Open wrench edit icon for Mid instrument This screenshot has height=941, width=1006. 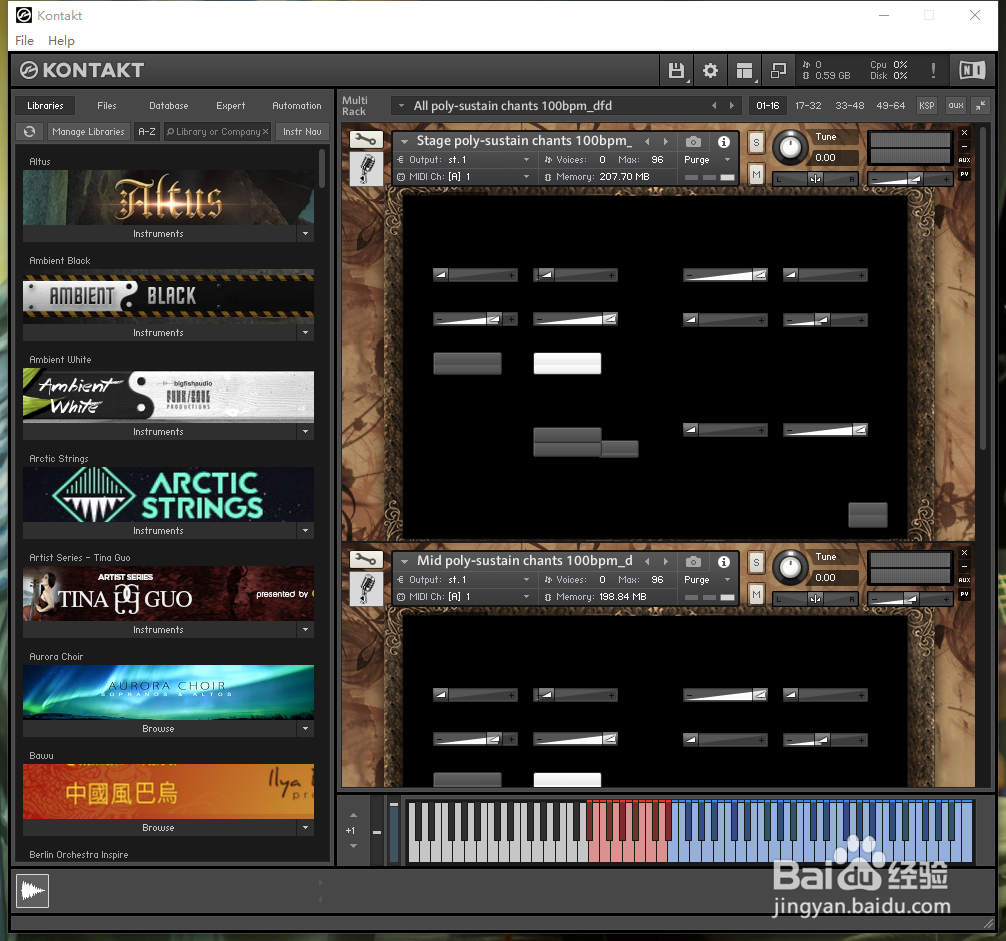(366, 559)
